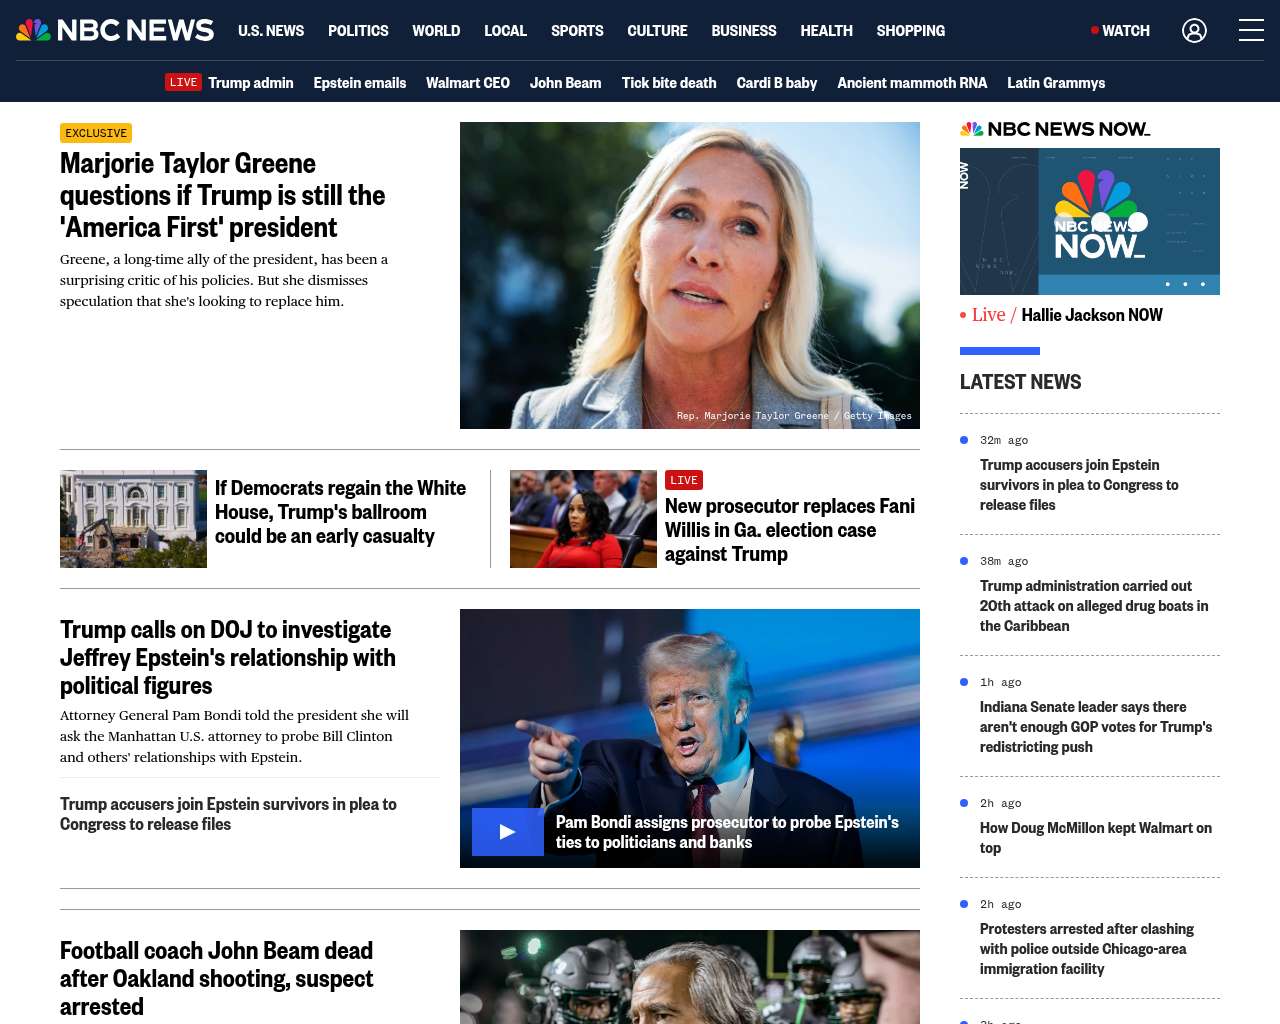1280x1024 pixels.
Task: Open the Marjorie Taylor Greene photo
Action: click(x=690, y=275)
